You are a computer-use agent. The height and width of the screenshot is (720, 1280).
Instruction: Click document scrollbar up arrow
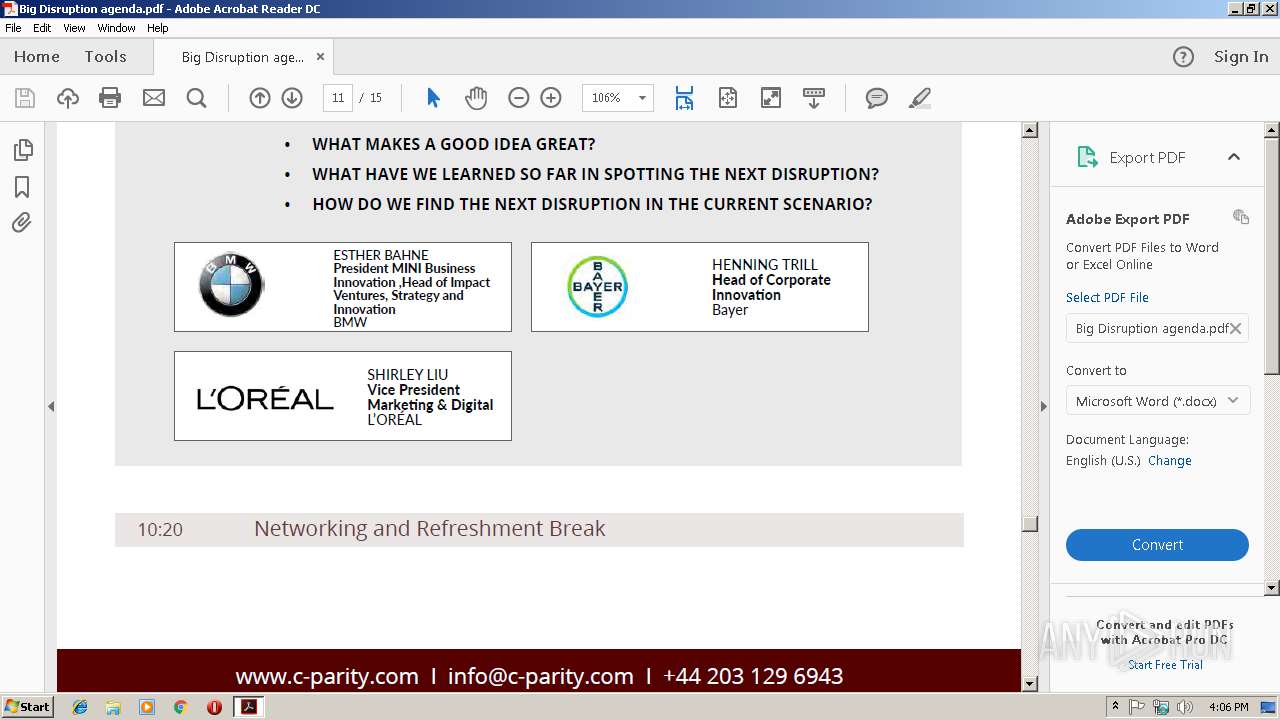(x=1029, y=131)
